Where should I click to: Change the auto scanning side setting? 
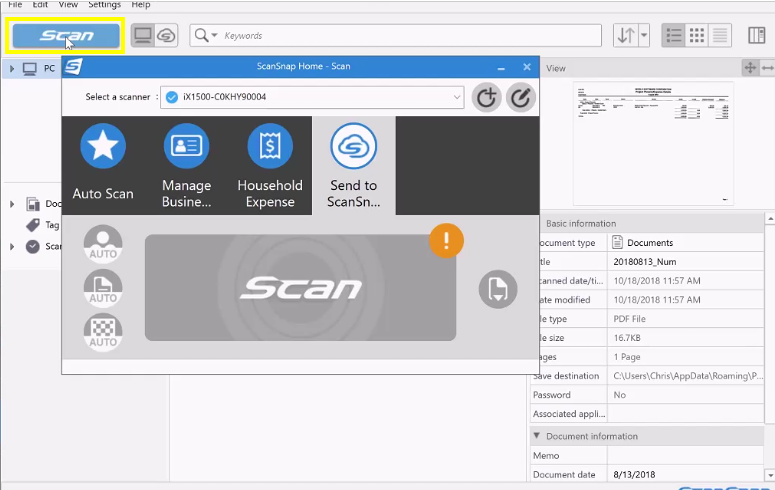pyautogui.click(x=103, y=288)
